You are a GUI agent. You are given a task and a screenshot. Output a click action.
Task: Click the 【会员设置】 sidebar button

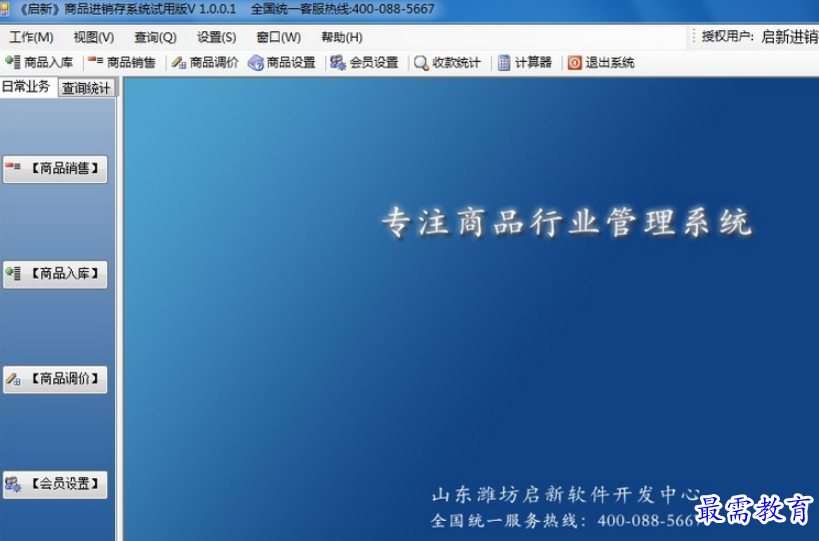[x=55, y=485]
